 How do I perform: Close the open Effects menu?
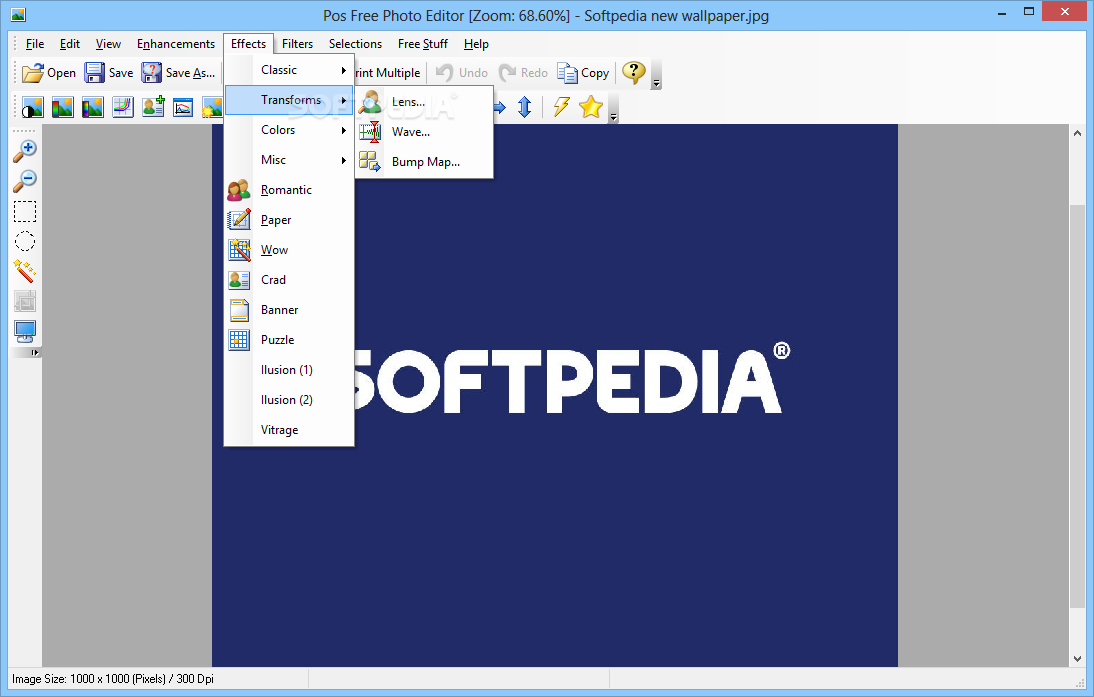248,44
